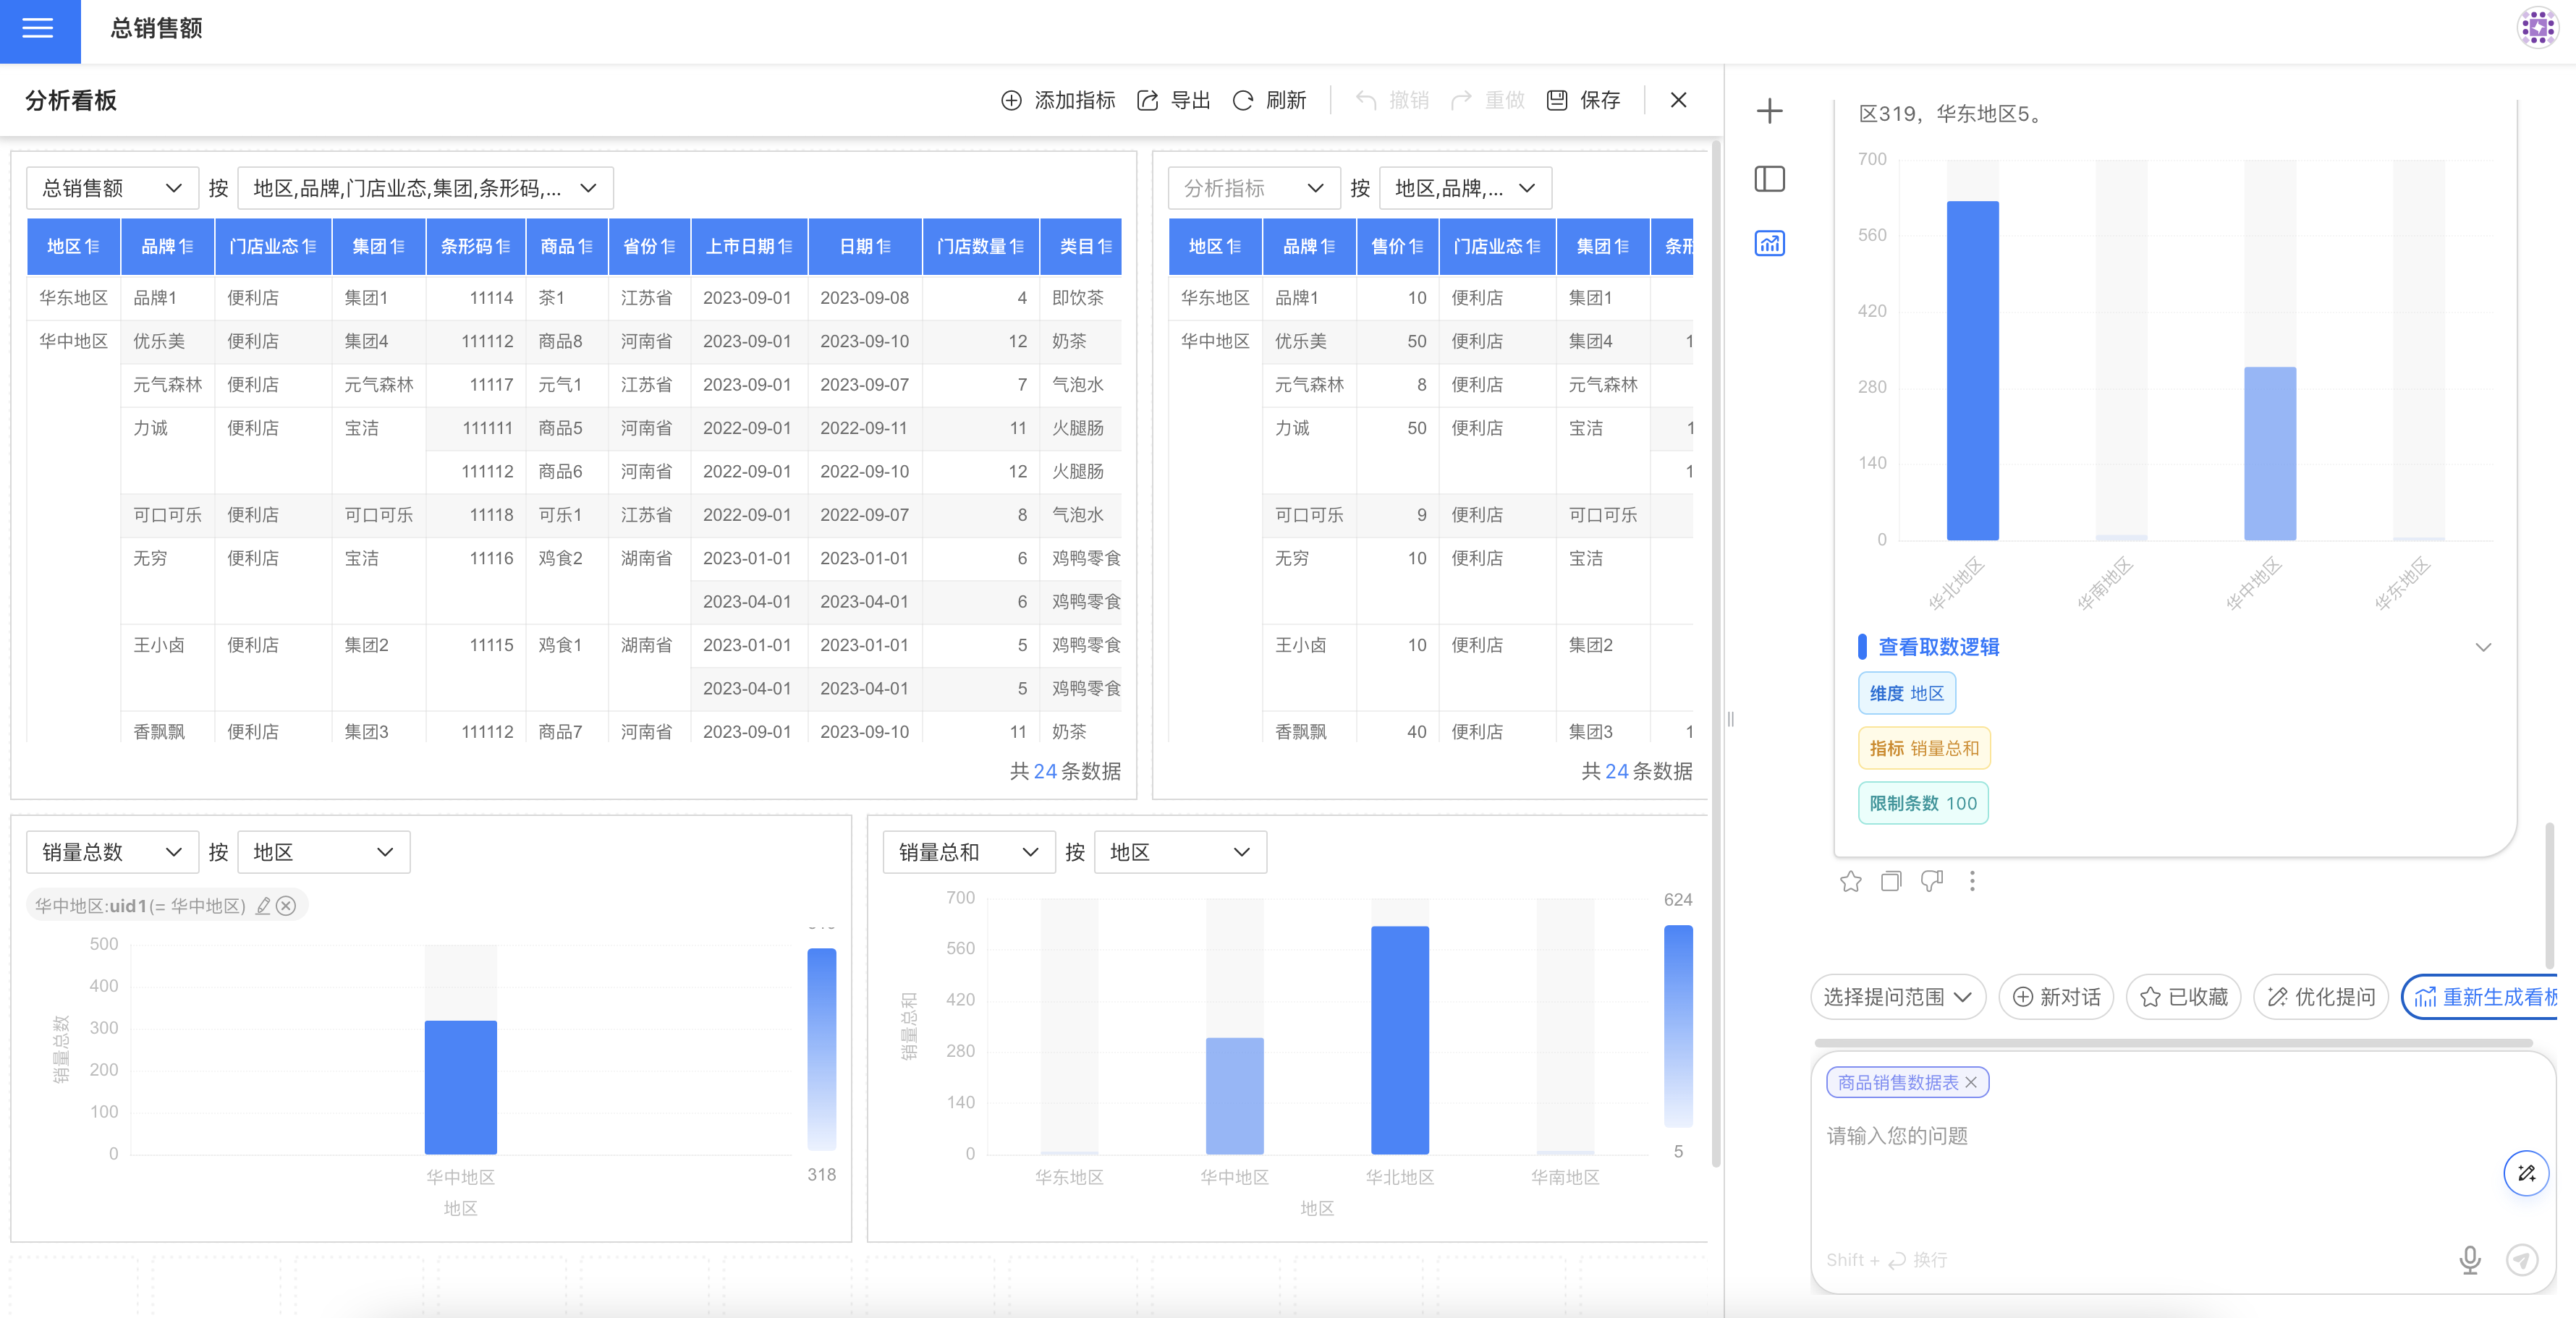Collapse the 查看取数逻辑 section

pyautogui.click(x=2482, y=647)
